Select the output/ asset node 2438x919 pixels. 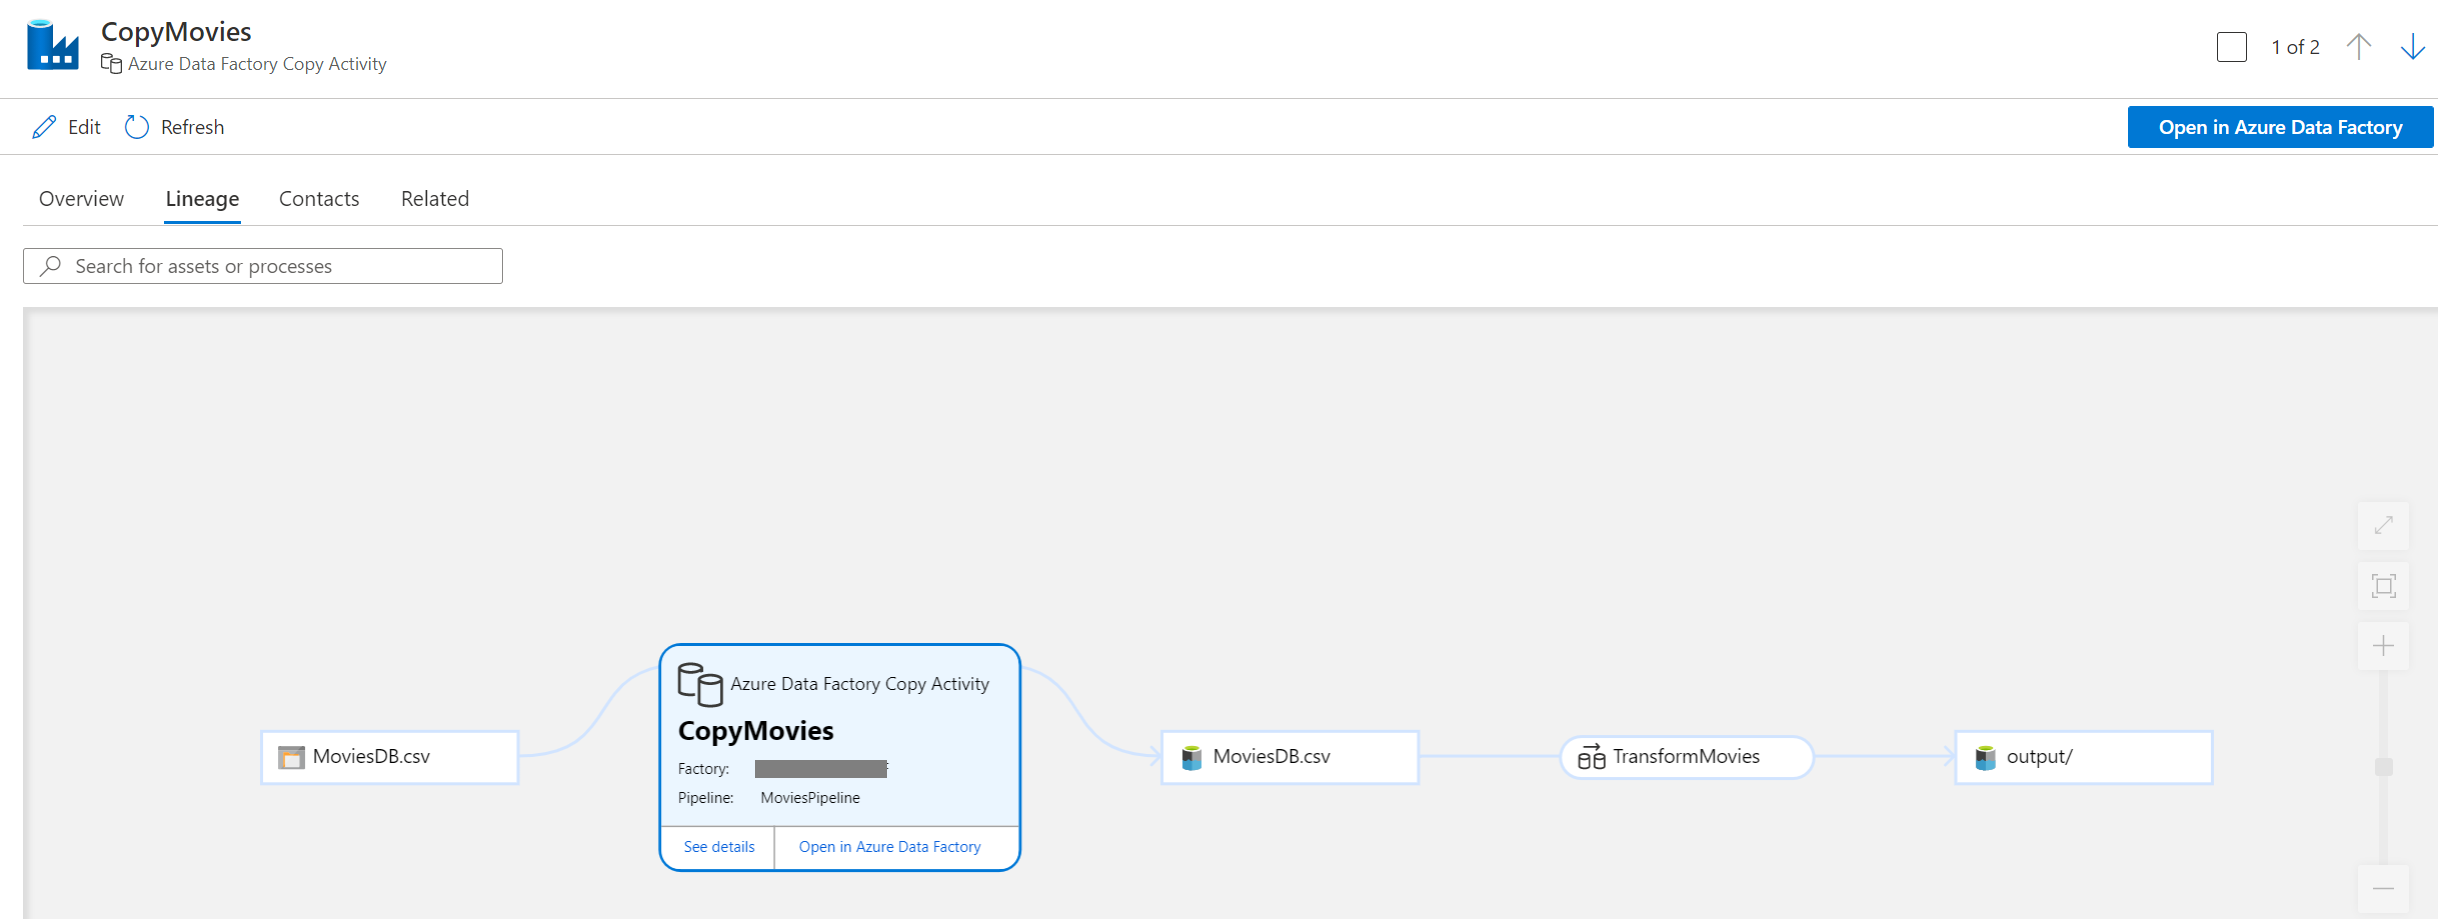coord(2084,757)
